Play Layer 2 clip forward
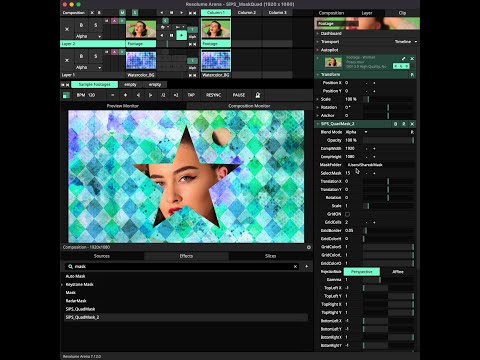Viewport: 480px width, 360px height. tap(181, 35)
